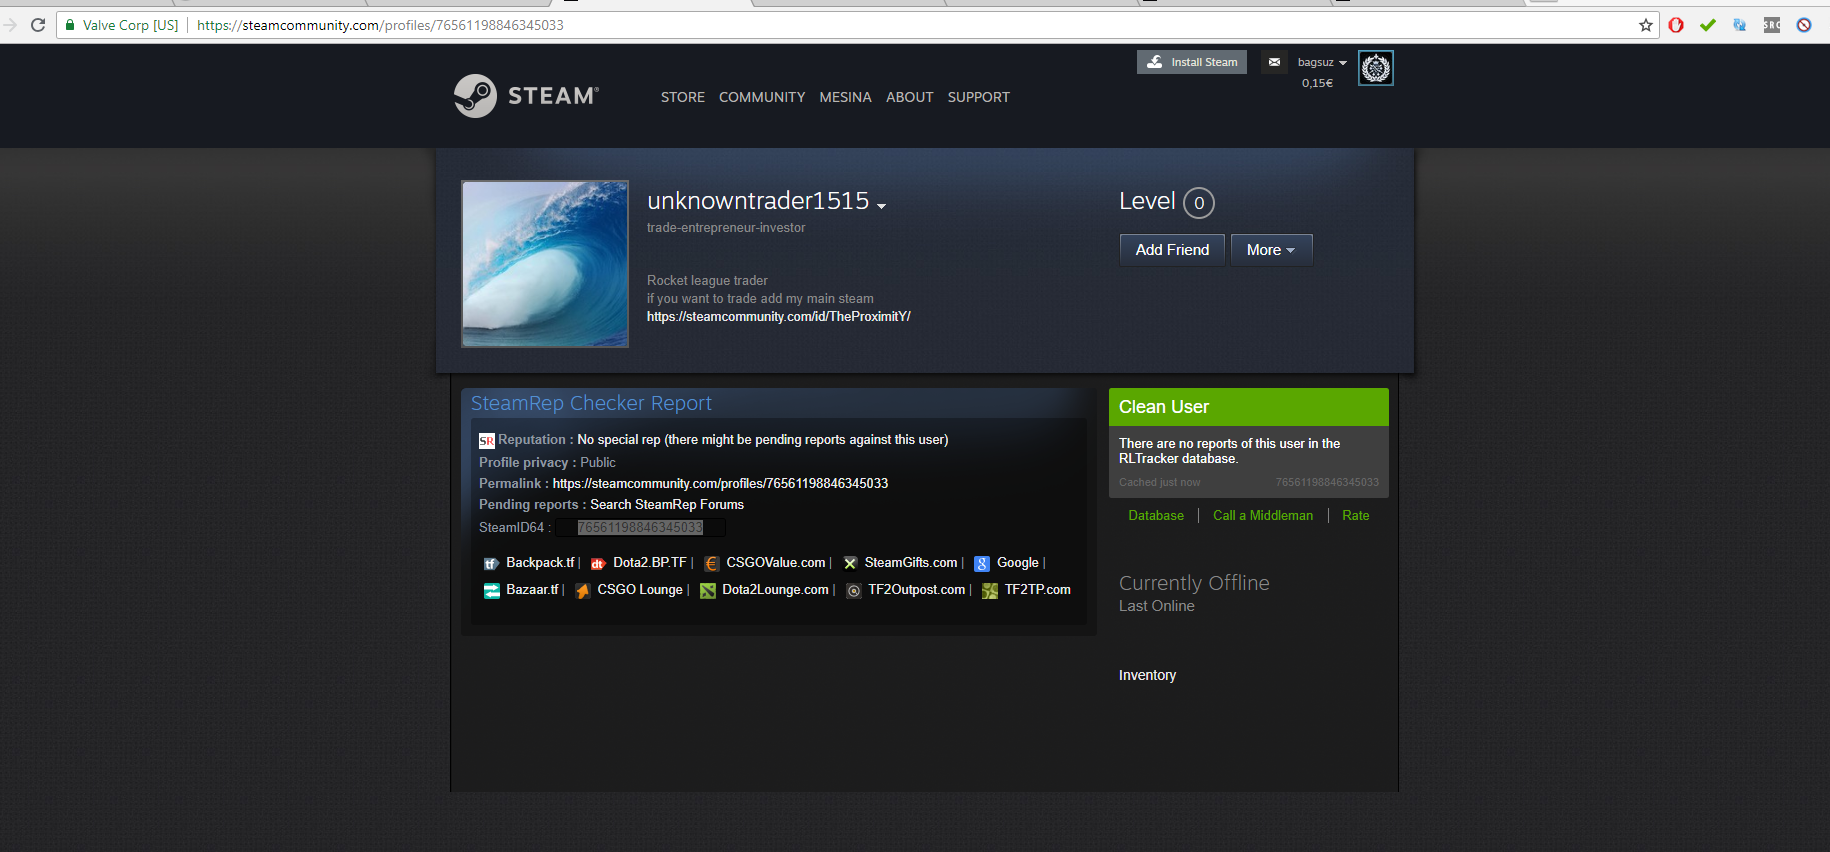Click the Install Steam button
The width and height of the screenshot is (1830, 852).
point(1192,62)
